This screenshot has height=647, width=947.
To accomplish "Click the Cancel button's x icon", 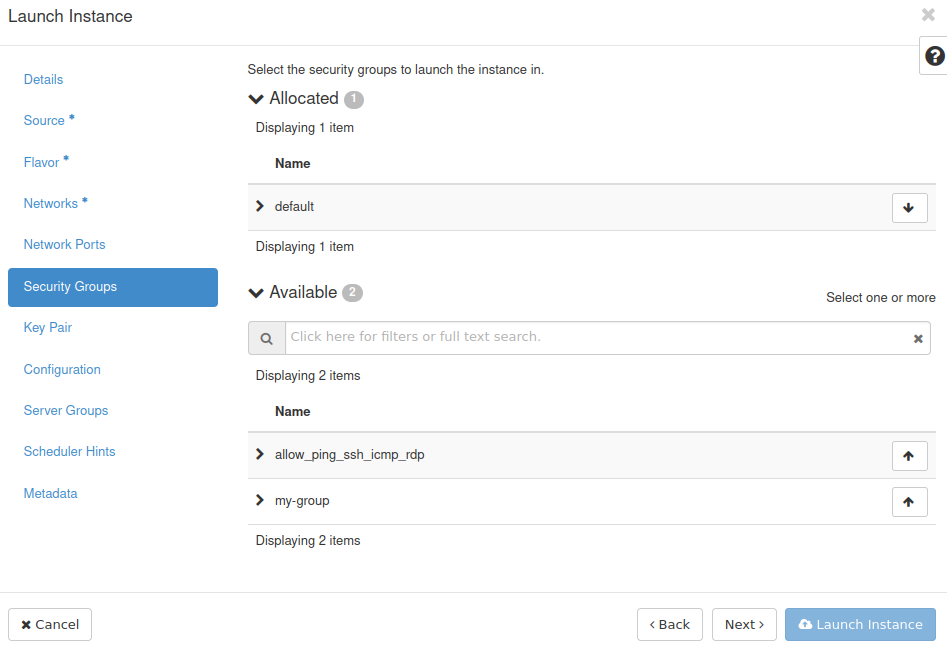I will coord(27,624).
